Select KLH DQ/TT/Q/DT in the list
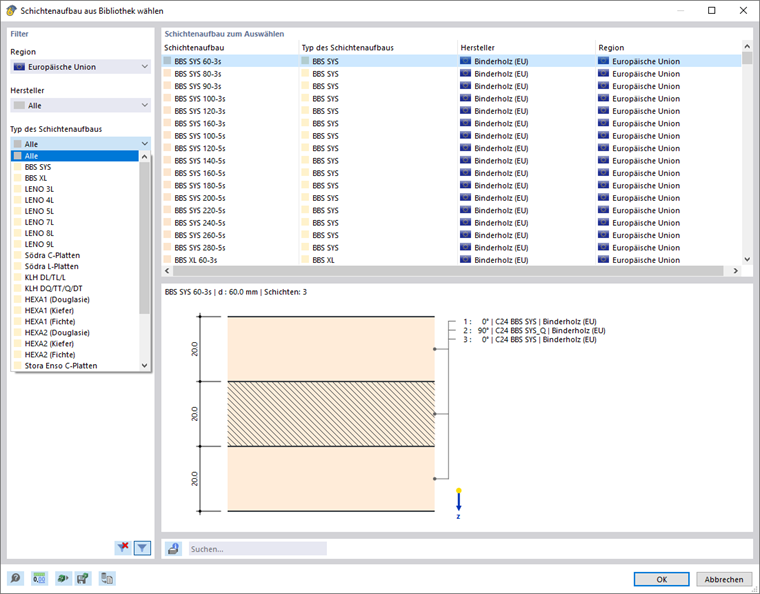Viewport: 760px width, 594px height. pos(75,288)
